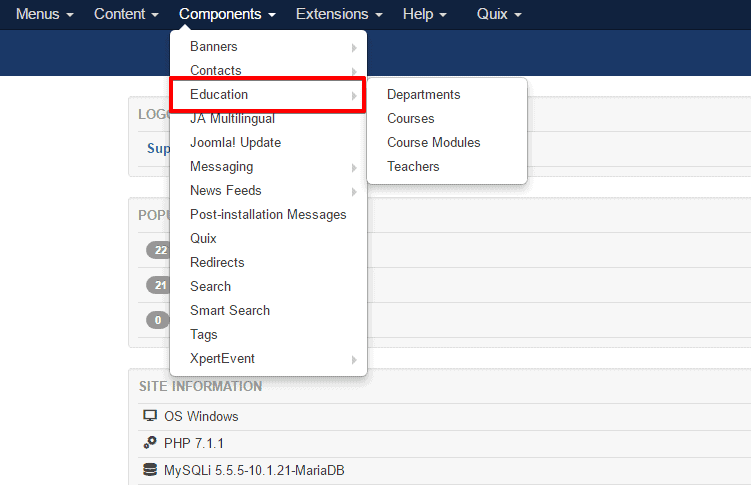Open the Quix top bar menu

click(x=499, y=15)
